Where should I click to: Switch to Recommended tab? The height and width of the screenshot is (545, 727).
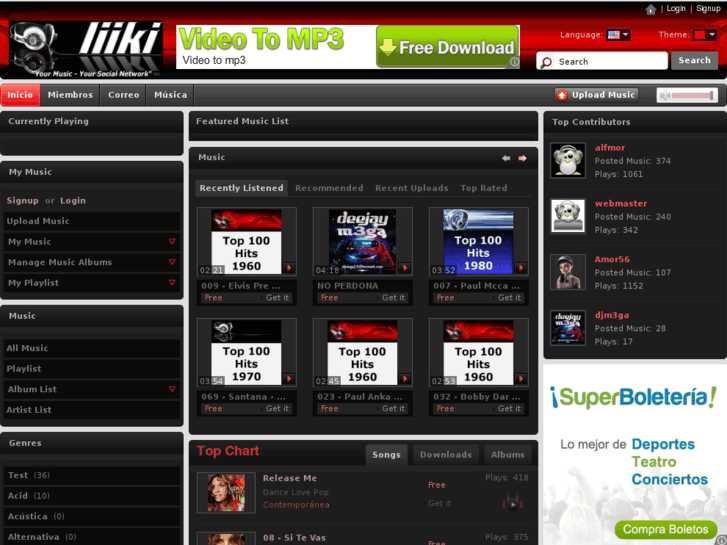pos(329,188)
